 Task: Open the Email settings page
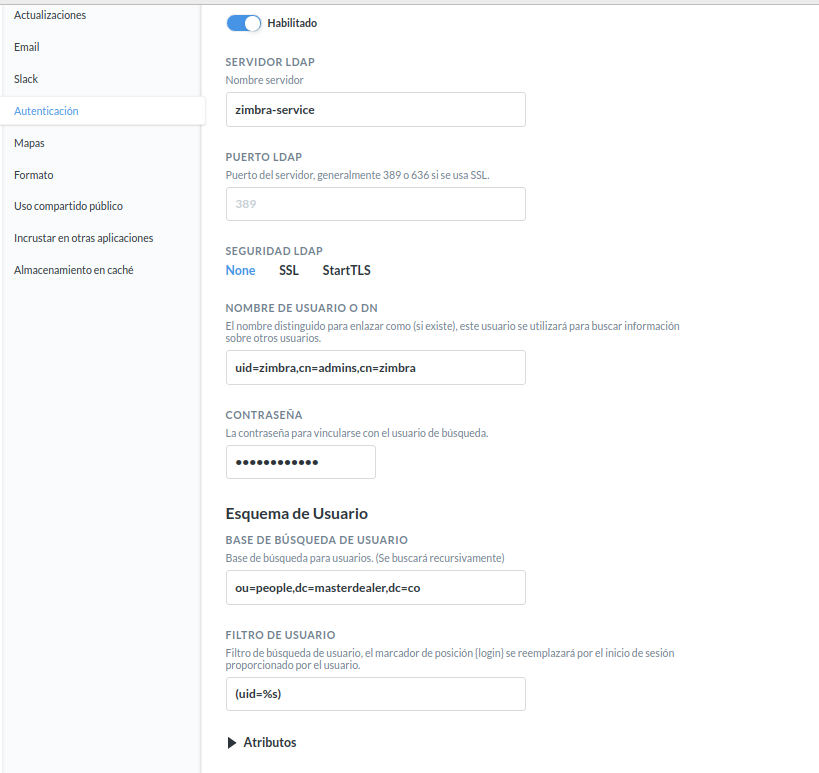point(26,46)
